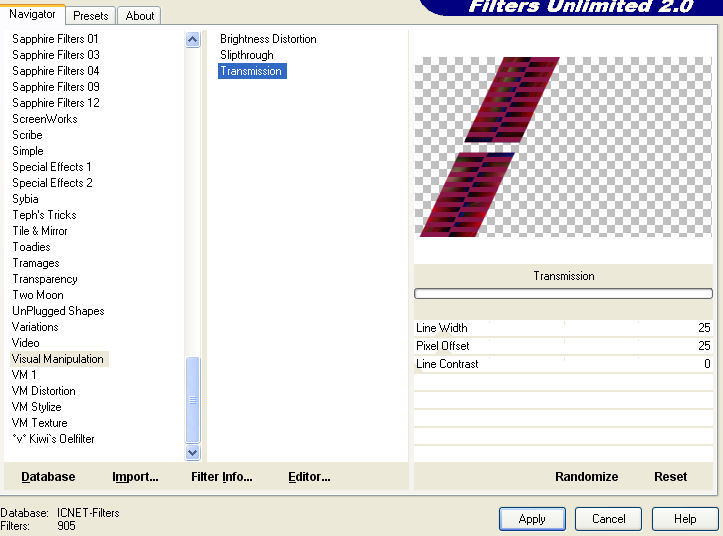This screenshot has width=723, height=536.
Task: Open UnPlugged Shapes category
Action: pos(58,311)
